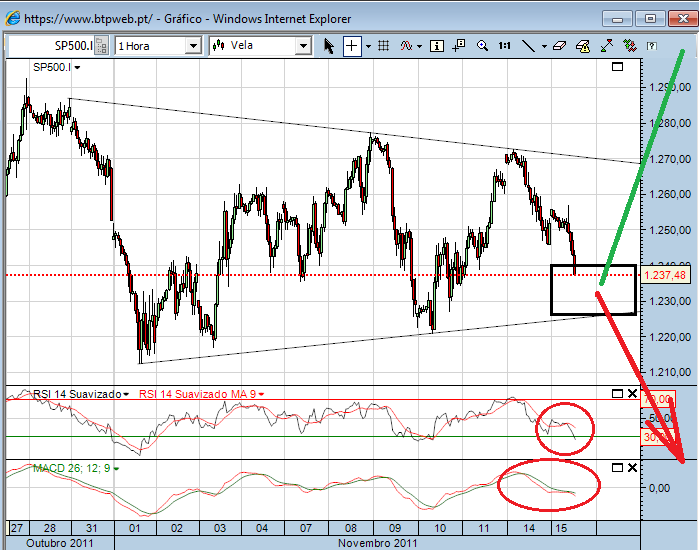
Task: Enable the data cursor value tool
Action: pyautogui.click(x=459, y=45)
